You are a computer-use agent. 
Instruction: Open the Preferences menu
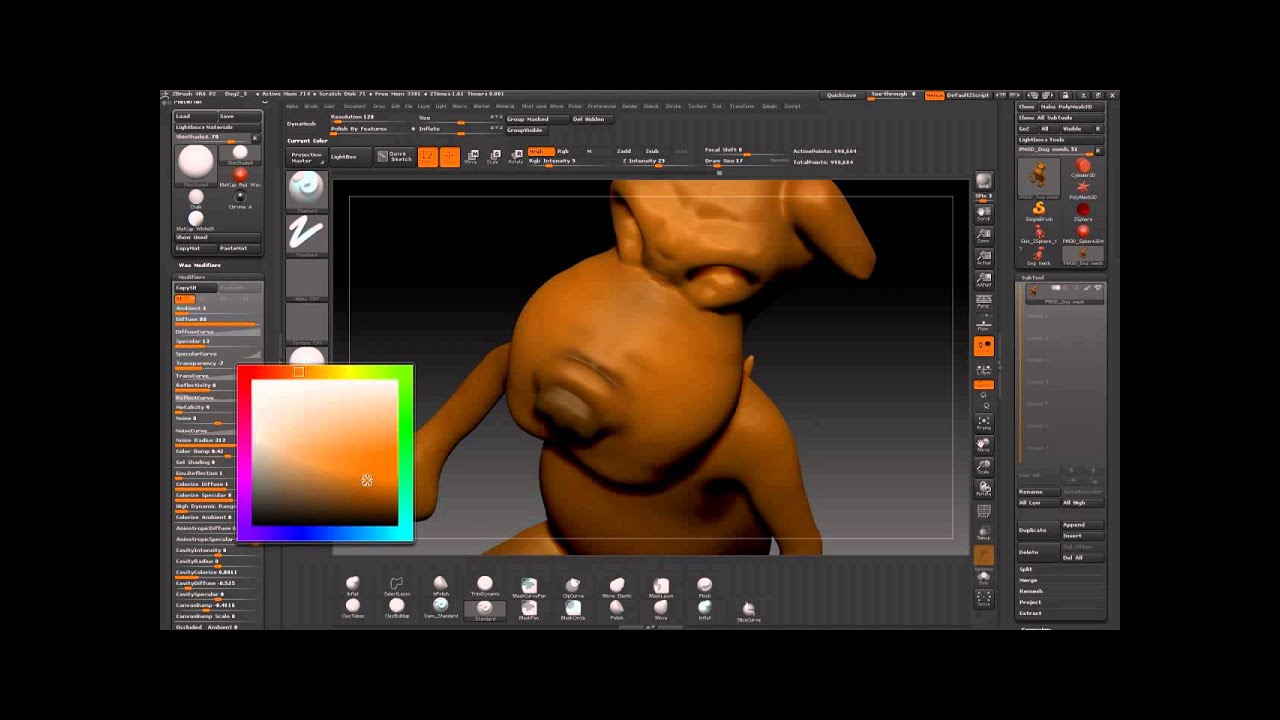pos(602,106)
